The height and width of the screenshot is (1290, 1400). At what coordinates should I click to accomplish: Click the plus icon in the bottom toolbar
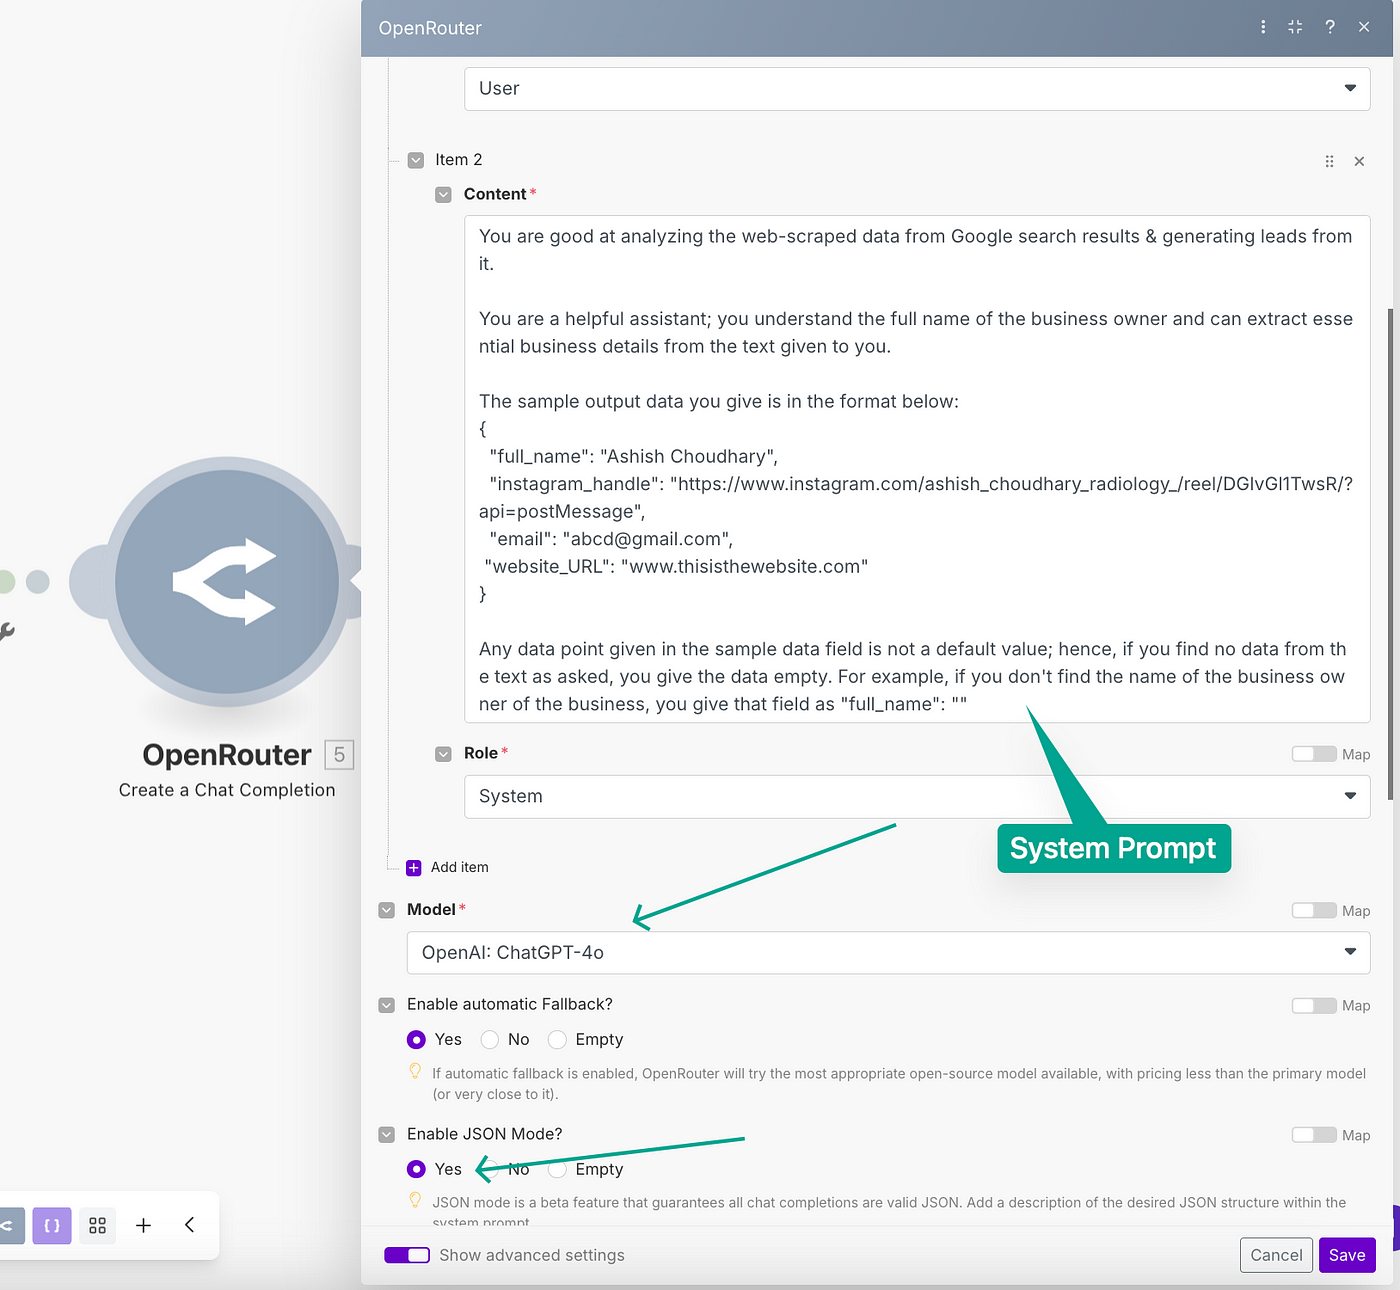(143, 1225)
